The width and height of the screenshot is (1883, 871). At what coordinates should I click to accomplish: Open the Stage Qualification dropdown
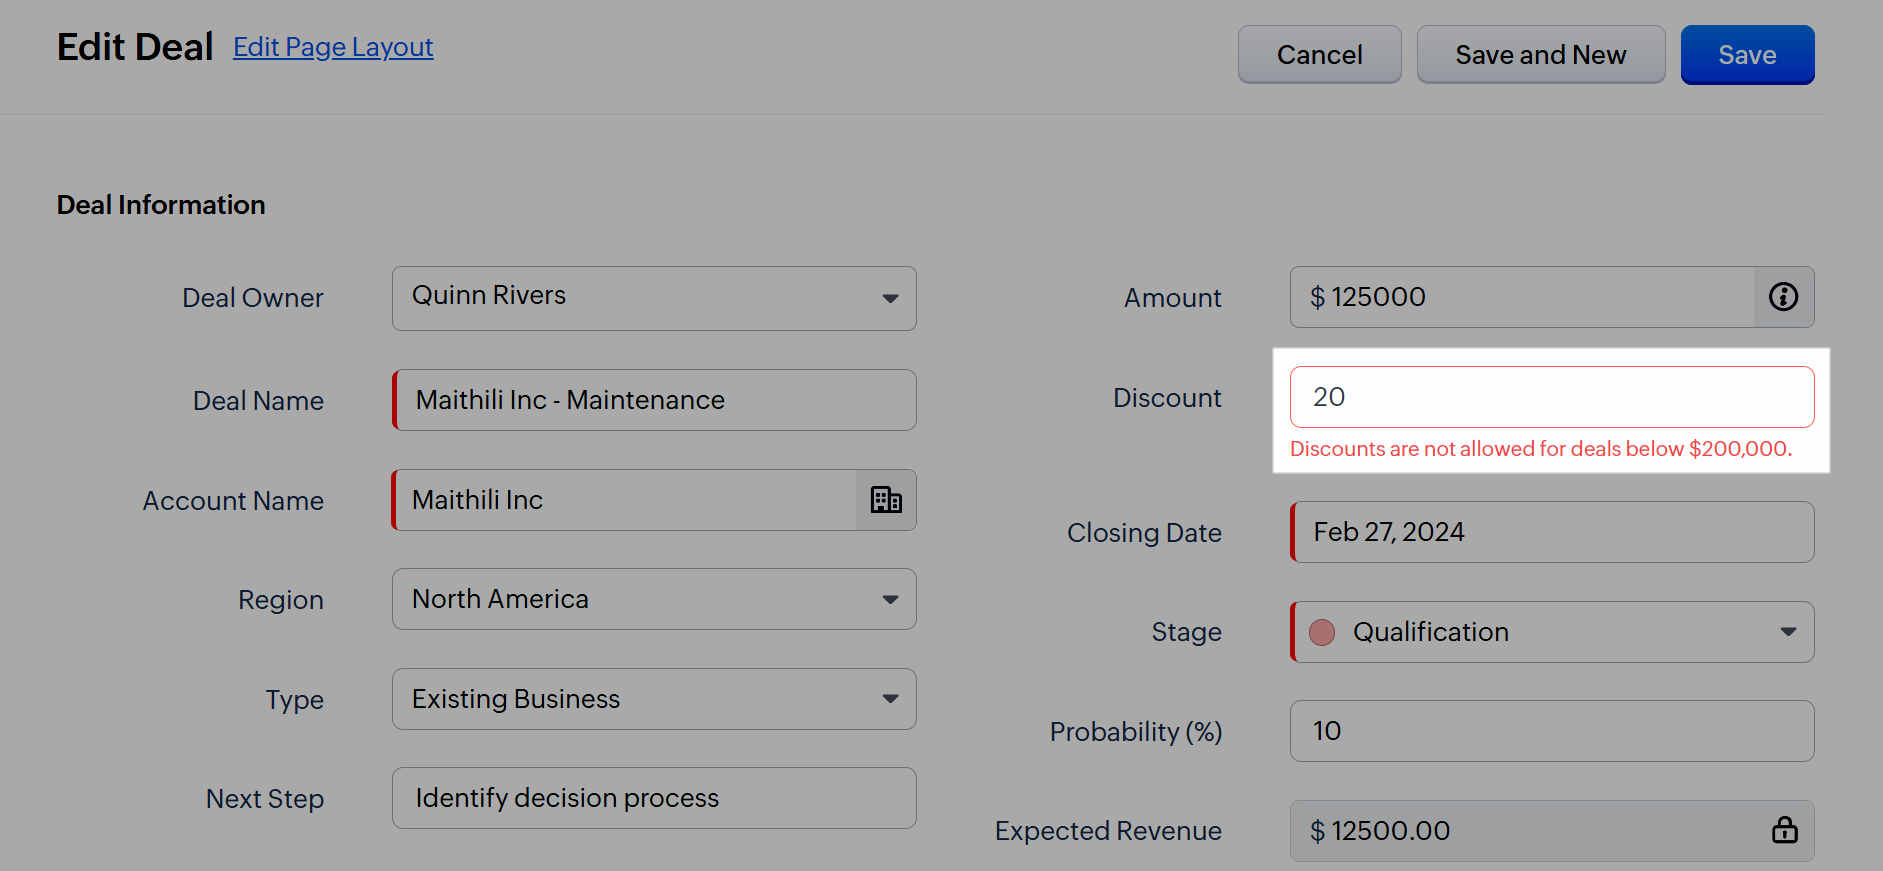pyautogui.click(x=1787, y=632)
